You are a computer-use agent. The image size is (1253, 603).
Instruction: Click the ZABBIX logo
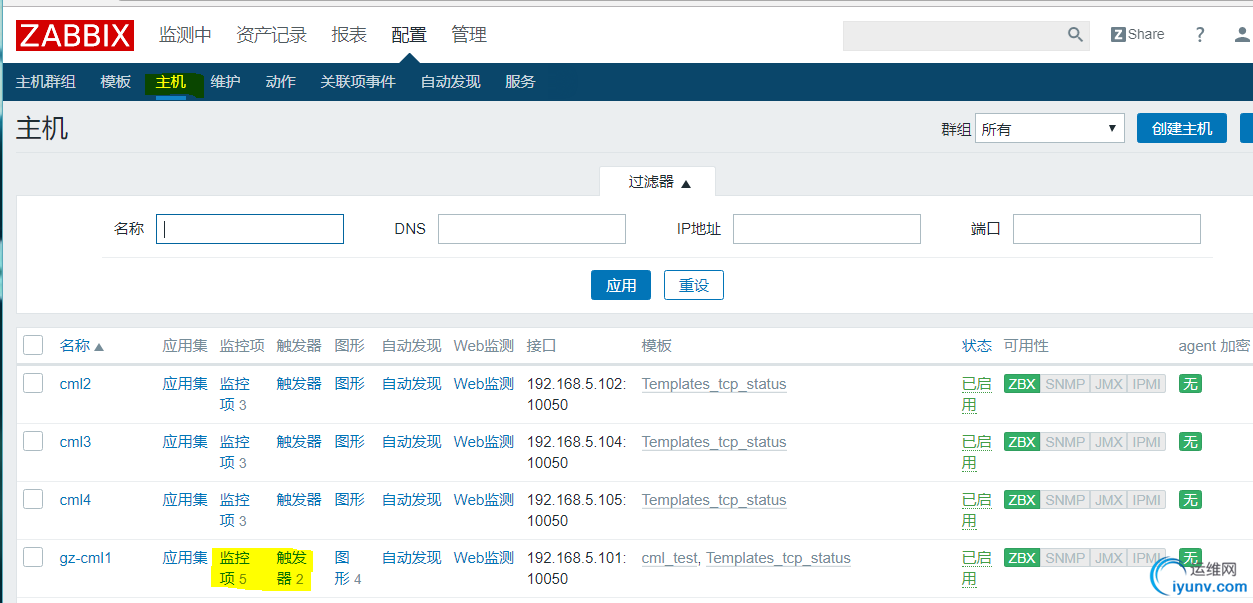click(x=75, y=36)
